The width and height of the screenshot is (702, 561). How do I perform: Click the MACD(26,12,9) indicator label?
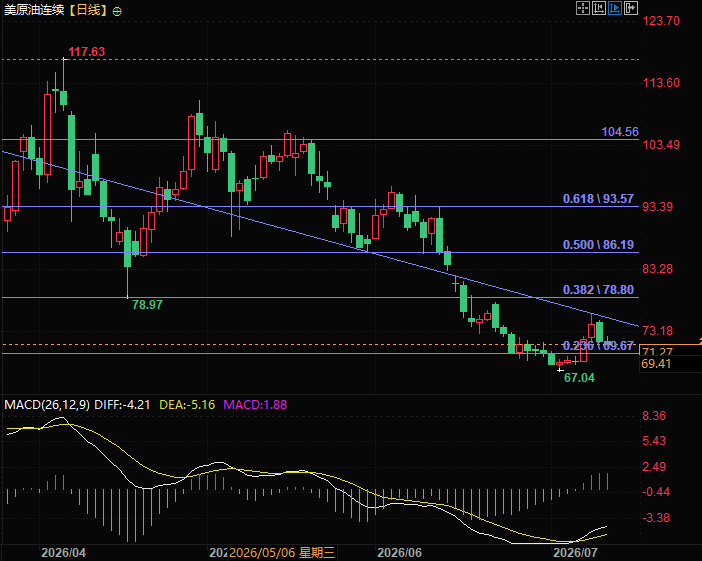pyautogui.click(x=47, y=405)
